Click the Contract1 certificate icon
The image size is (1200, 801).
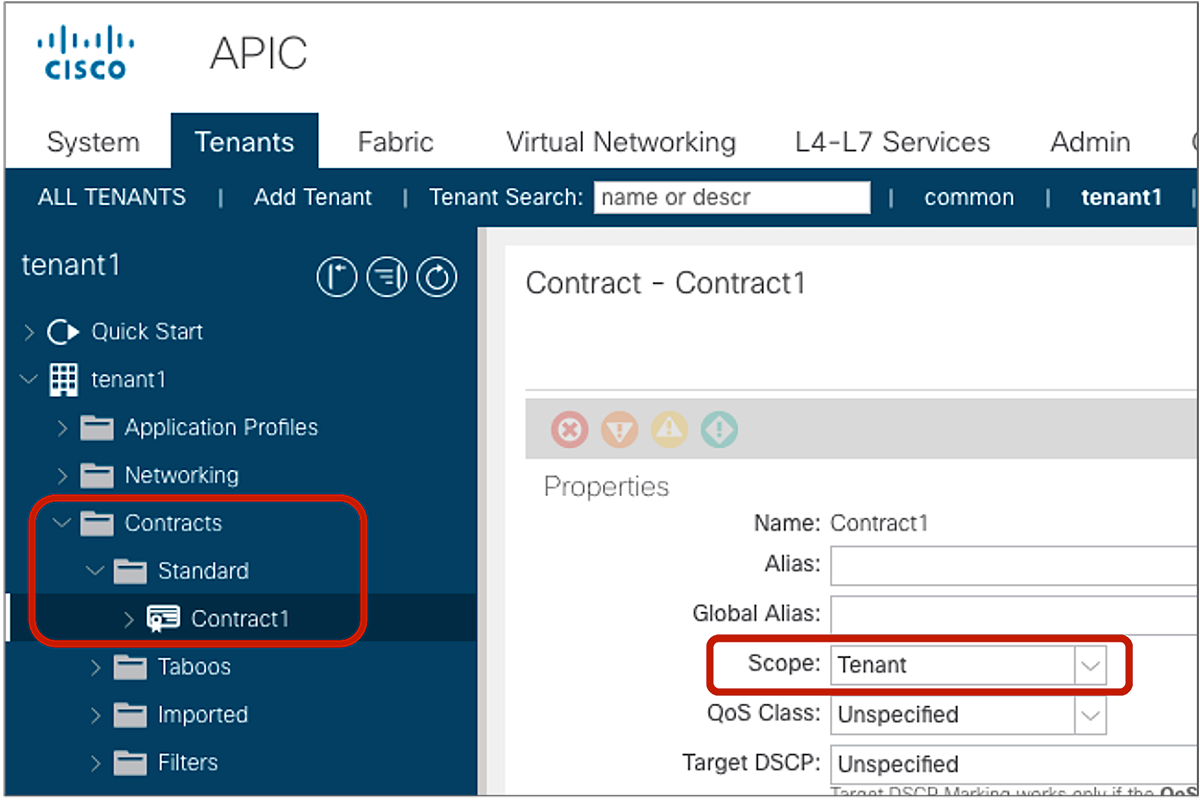tap(163, 619)
